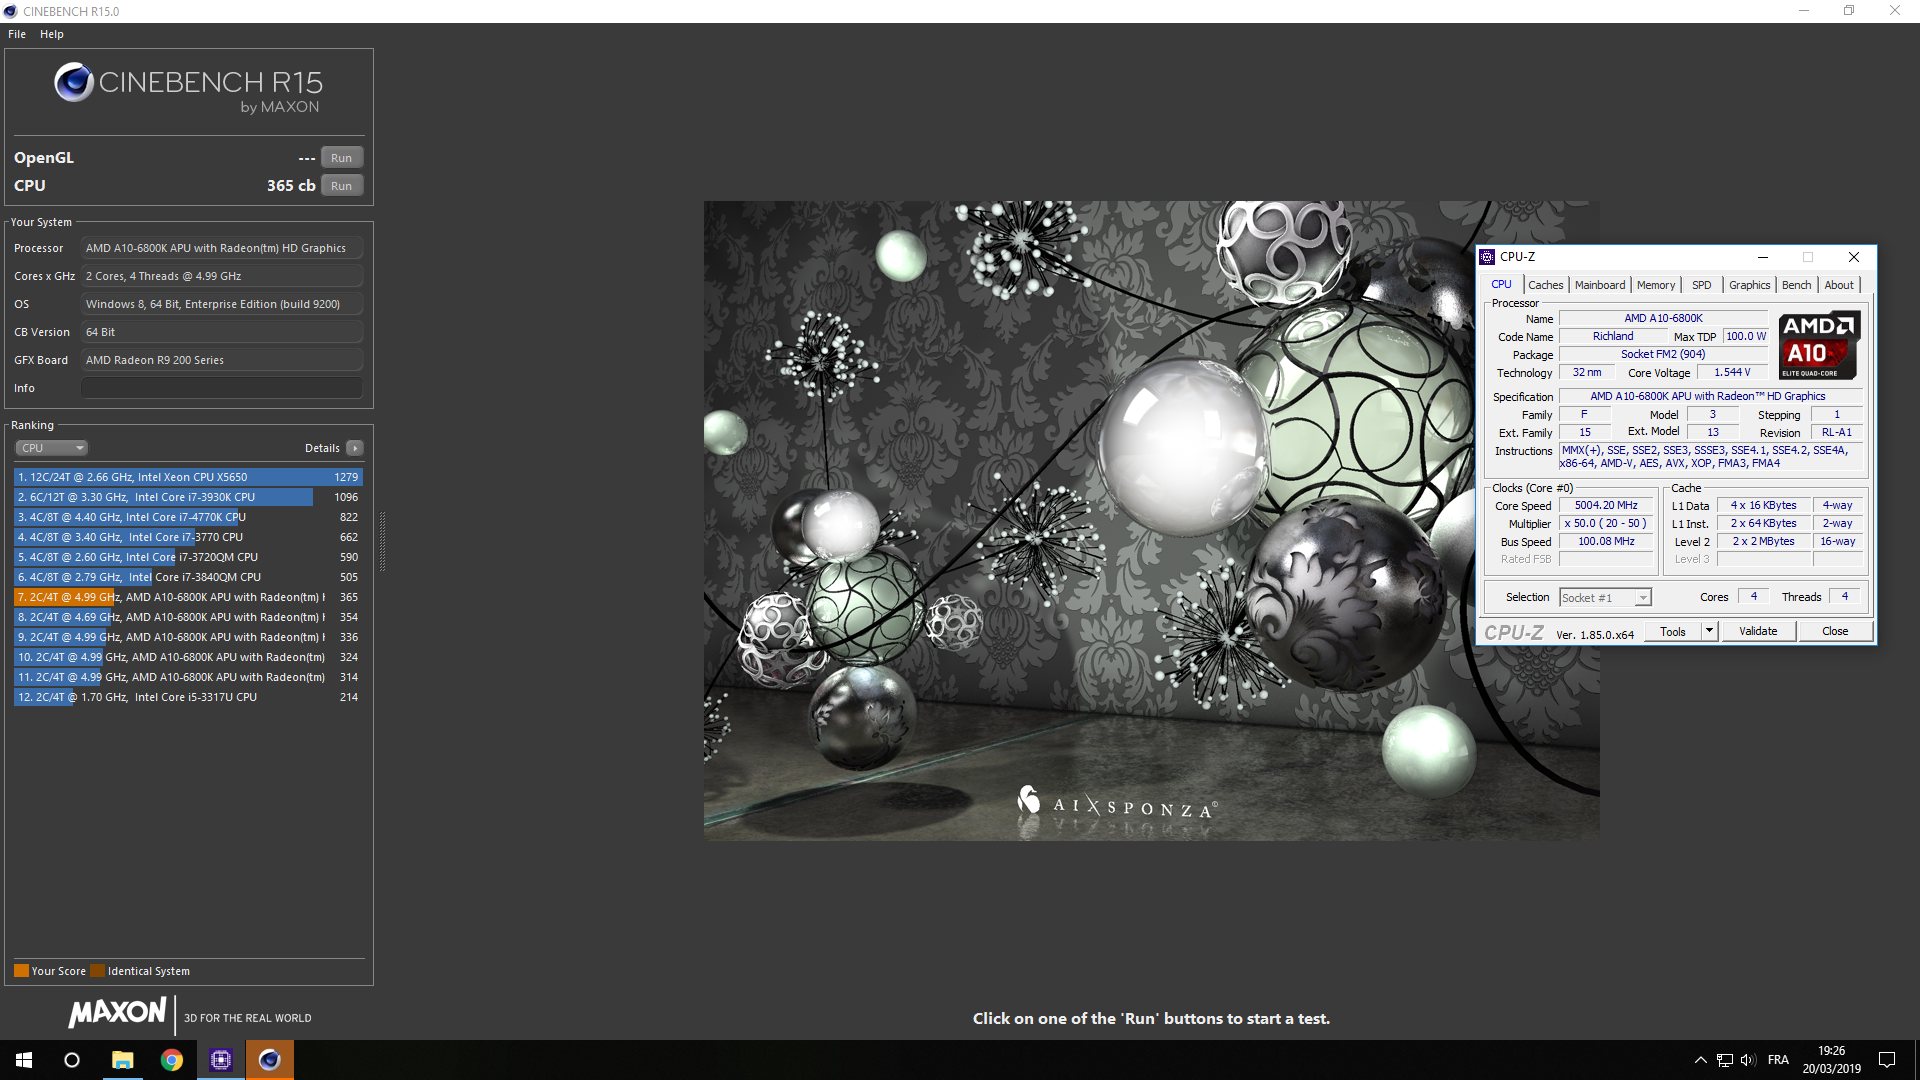Viewport: 1920px width, 1080px height.
Task: Open Google Chrome from the taskbar
Action: [172, 1060]
